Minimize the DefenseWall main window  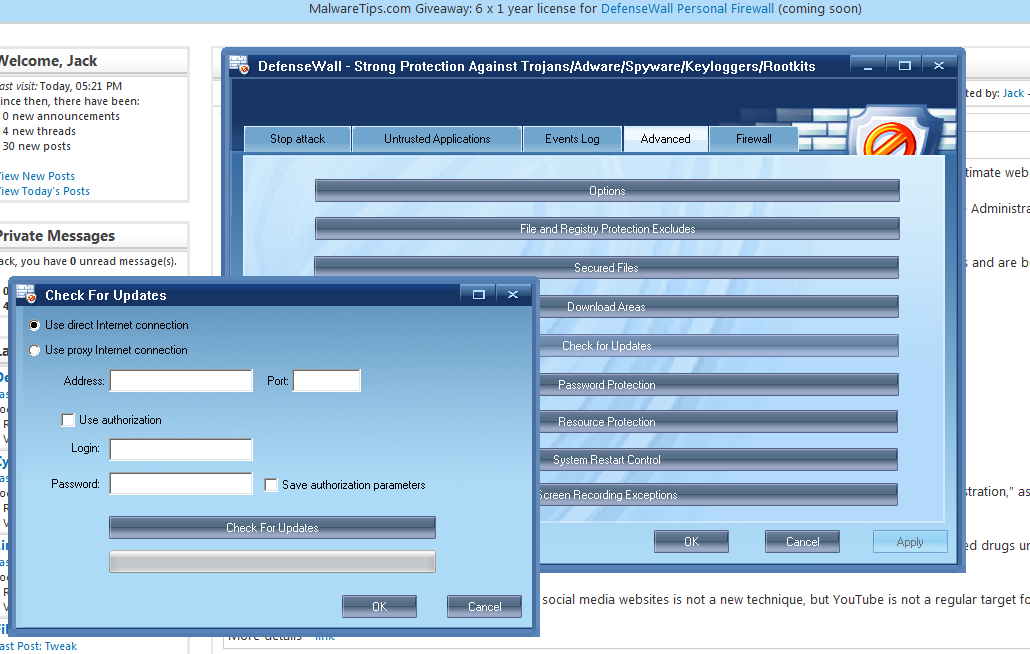pyautogui.click(x=868, y=66)
